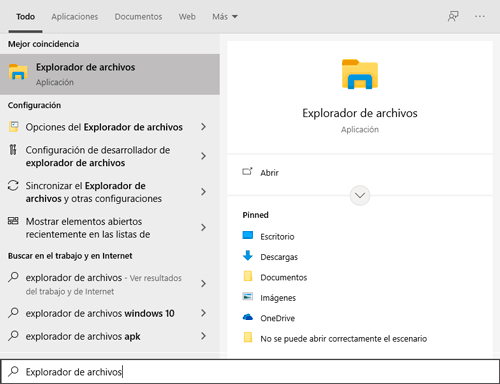Click Explorador de archivos title in preview pane
The height and width of the screenshot is (384, 500).
pos(360,113)
